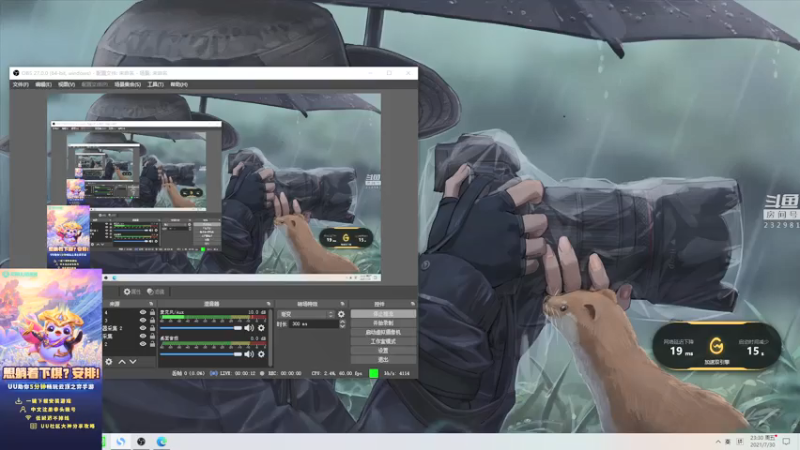Click REC dot indicator in status bar
The width and height of the screenshot is (800, 450).
point(262,373)
